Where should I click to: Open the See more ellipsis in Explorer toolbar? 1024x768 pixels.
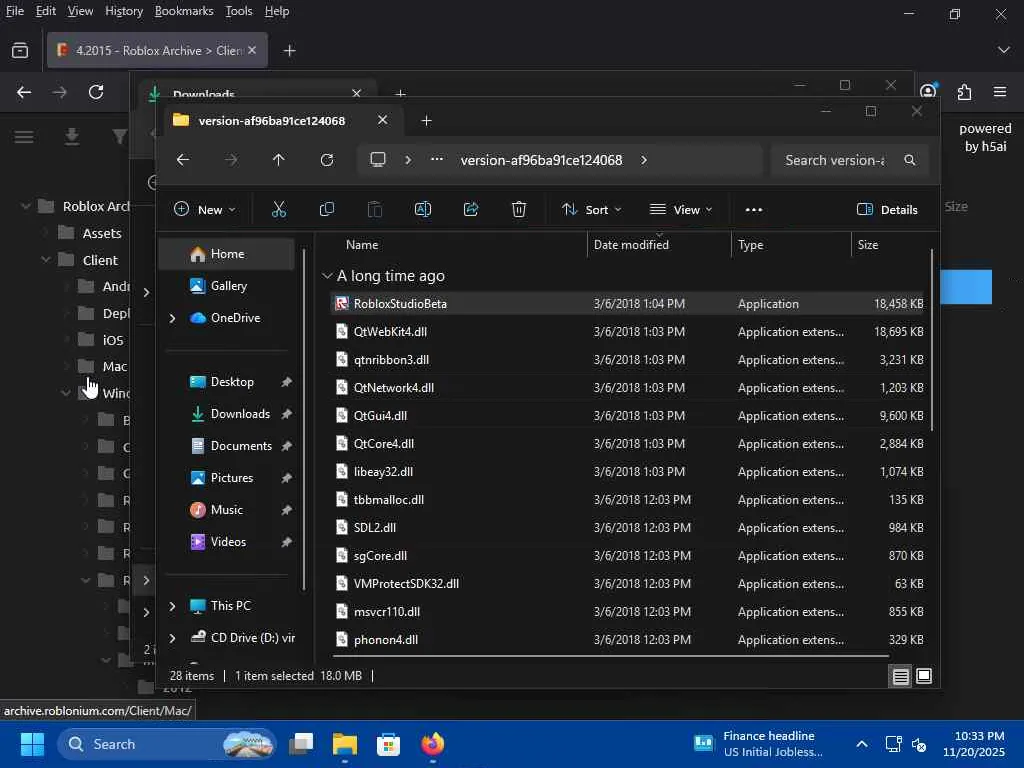point(754,210)
